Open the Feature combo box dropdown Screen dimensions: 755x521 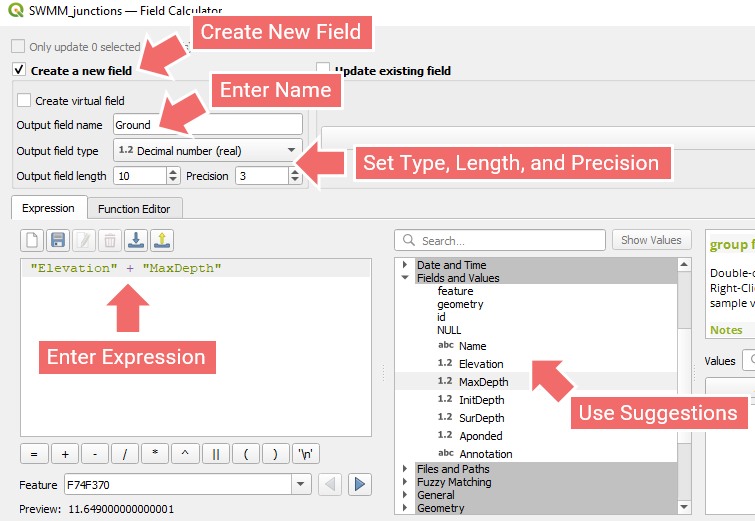[301, 485]
